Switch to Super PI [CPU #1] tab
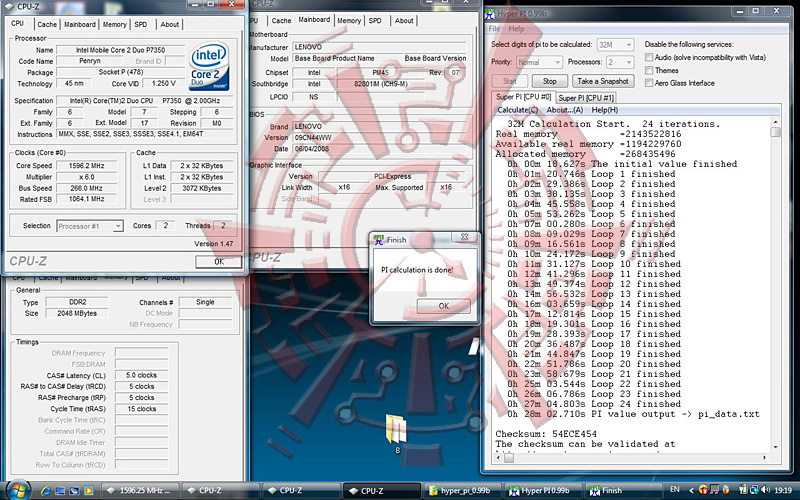800x500 pixels. pyautogui.click(x=586, y=97)
